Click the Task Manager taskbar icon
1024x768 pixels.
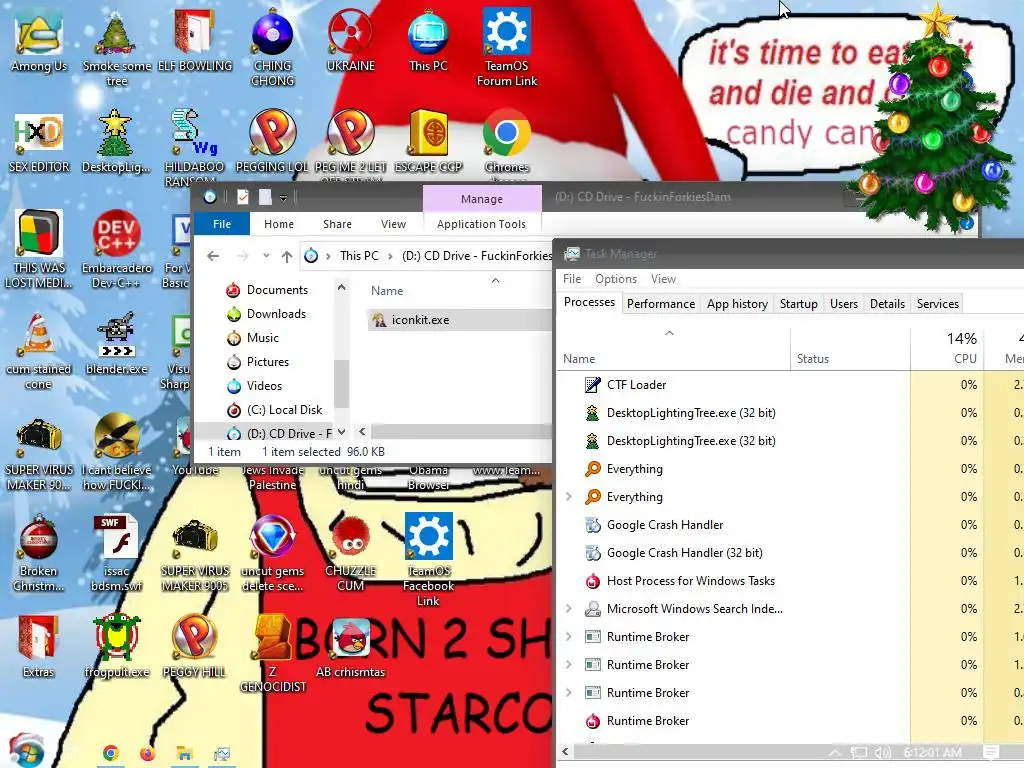click(221, 754)
